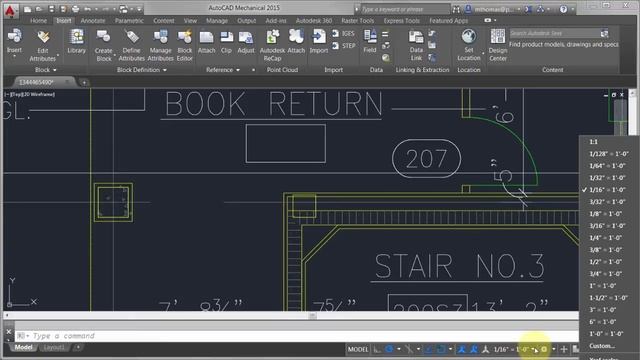Image resolution: width=640 pixels, height=360 pixels.
Task: Toggle the MODEL space status button
Action: point(358,349)
